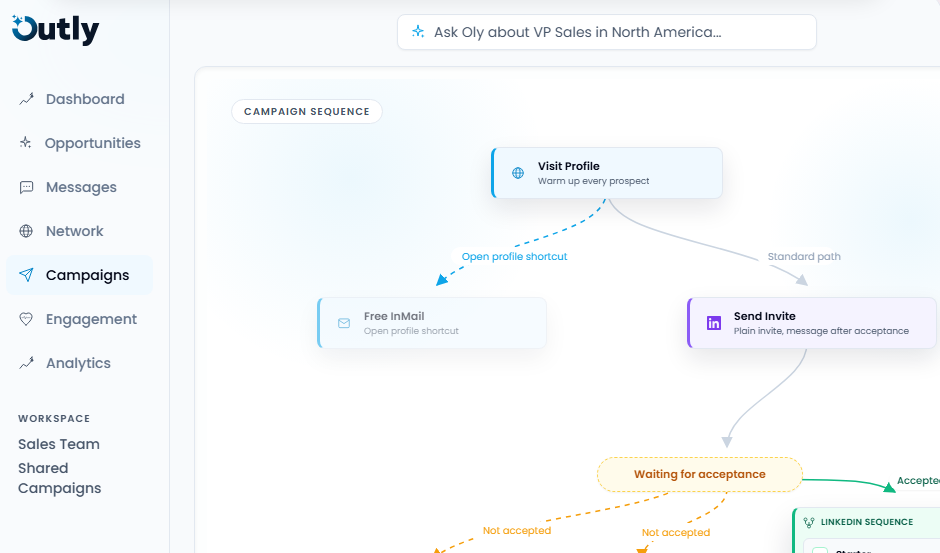Click the LinkedIn Sequence header
Viewport: 940px width, 553px height.
click(x=867, y=522)
